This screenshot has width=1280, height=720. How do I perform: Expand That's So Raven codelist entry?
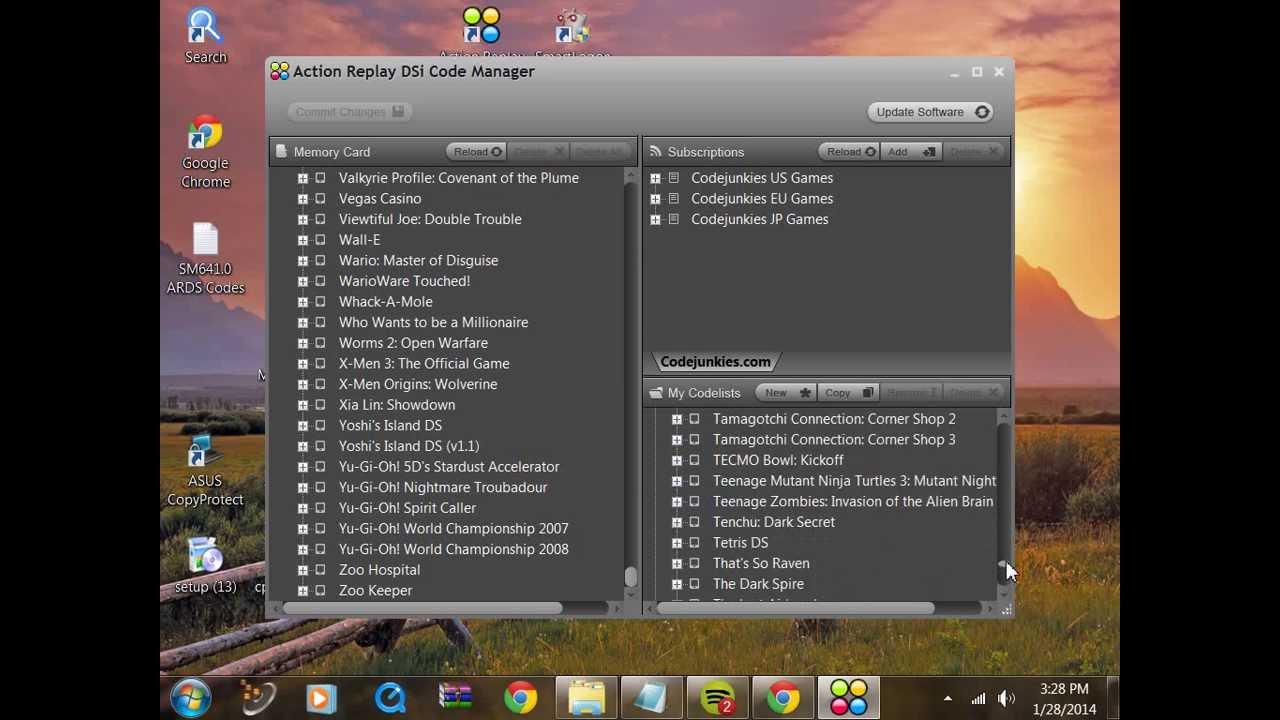point(677,564)
